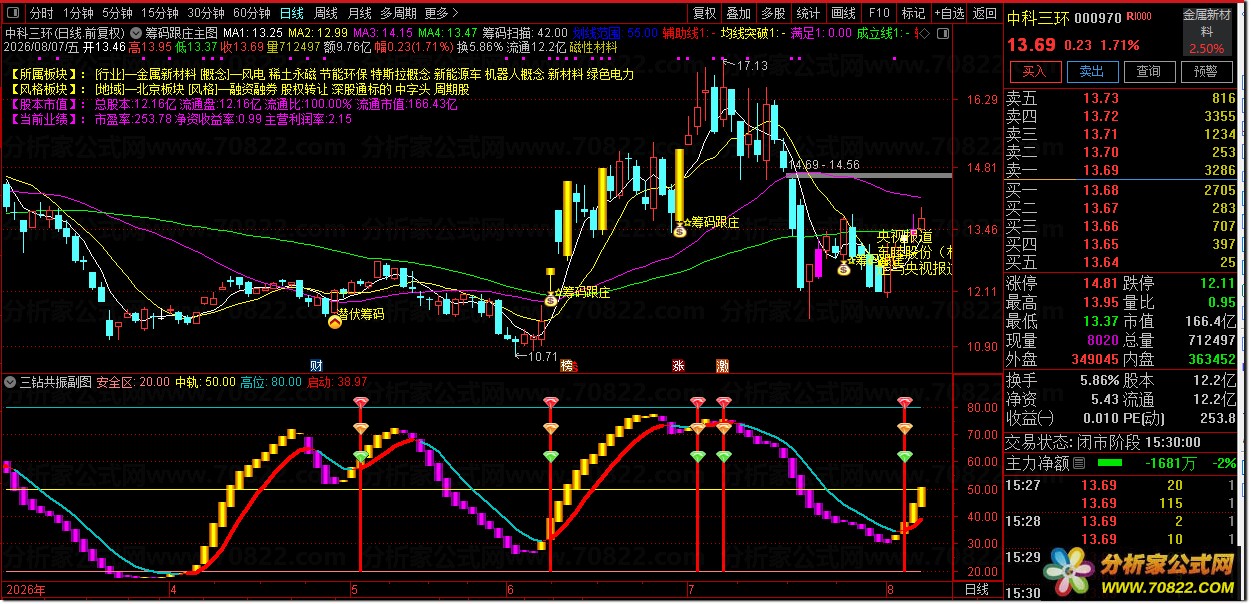Add stock via +自选 button
Screen dimensions: 1251x604
tap(949, 14)
